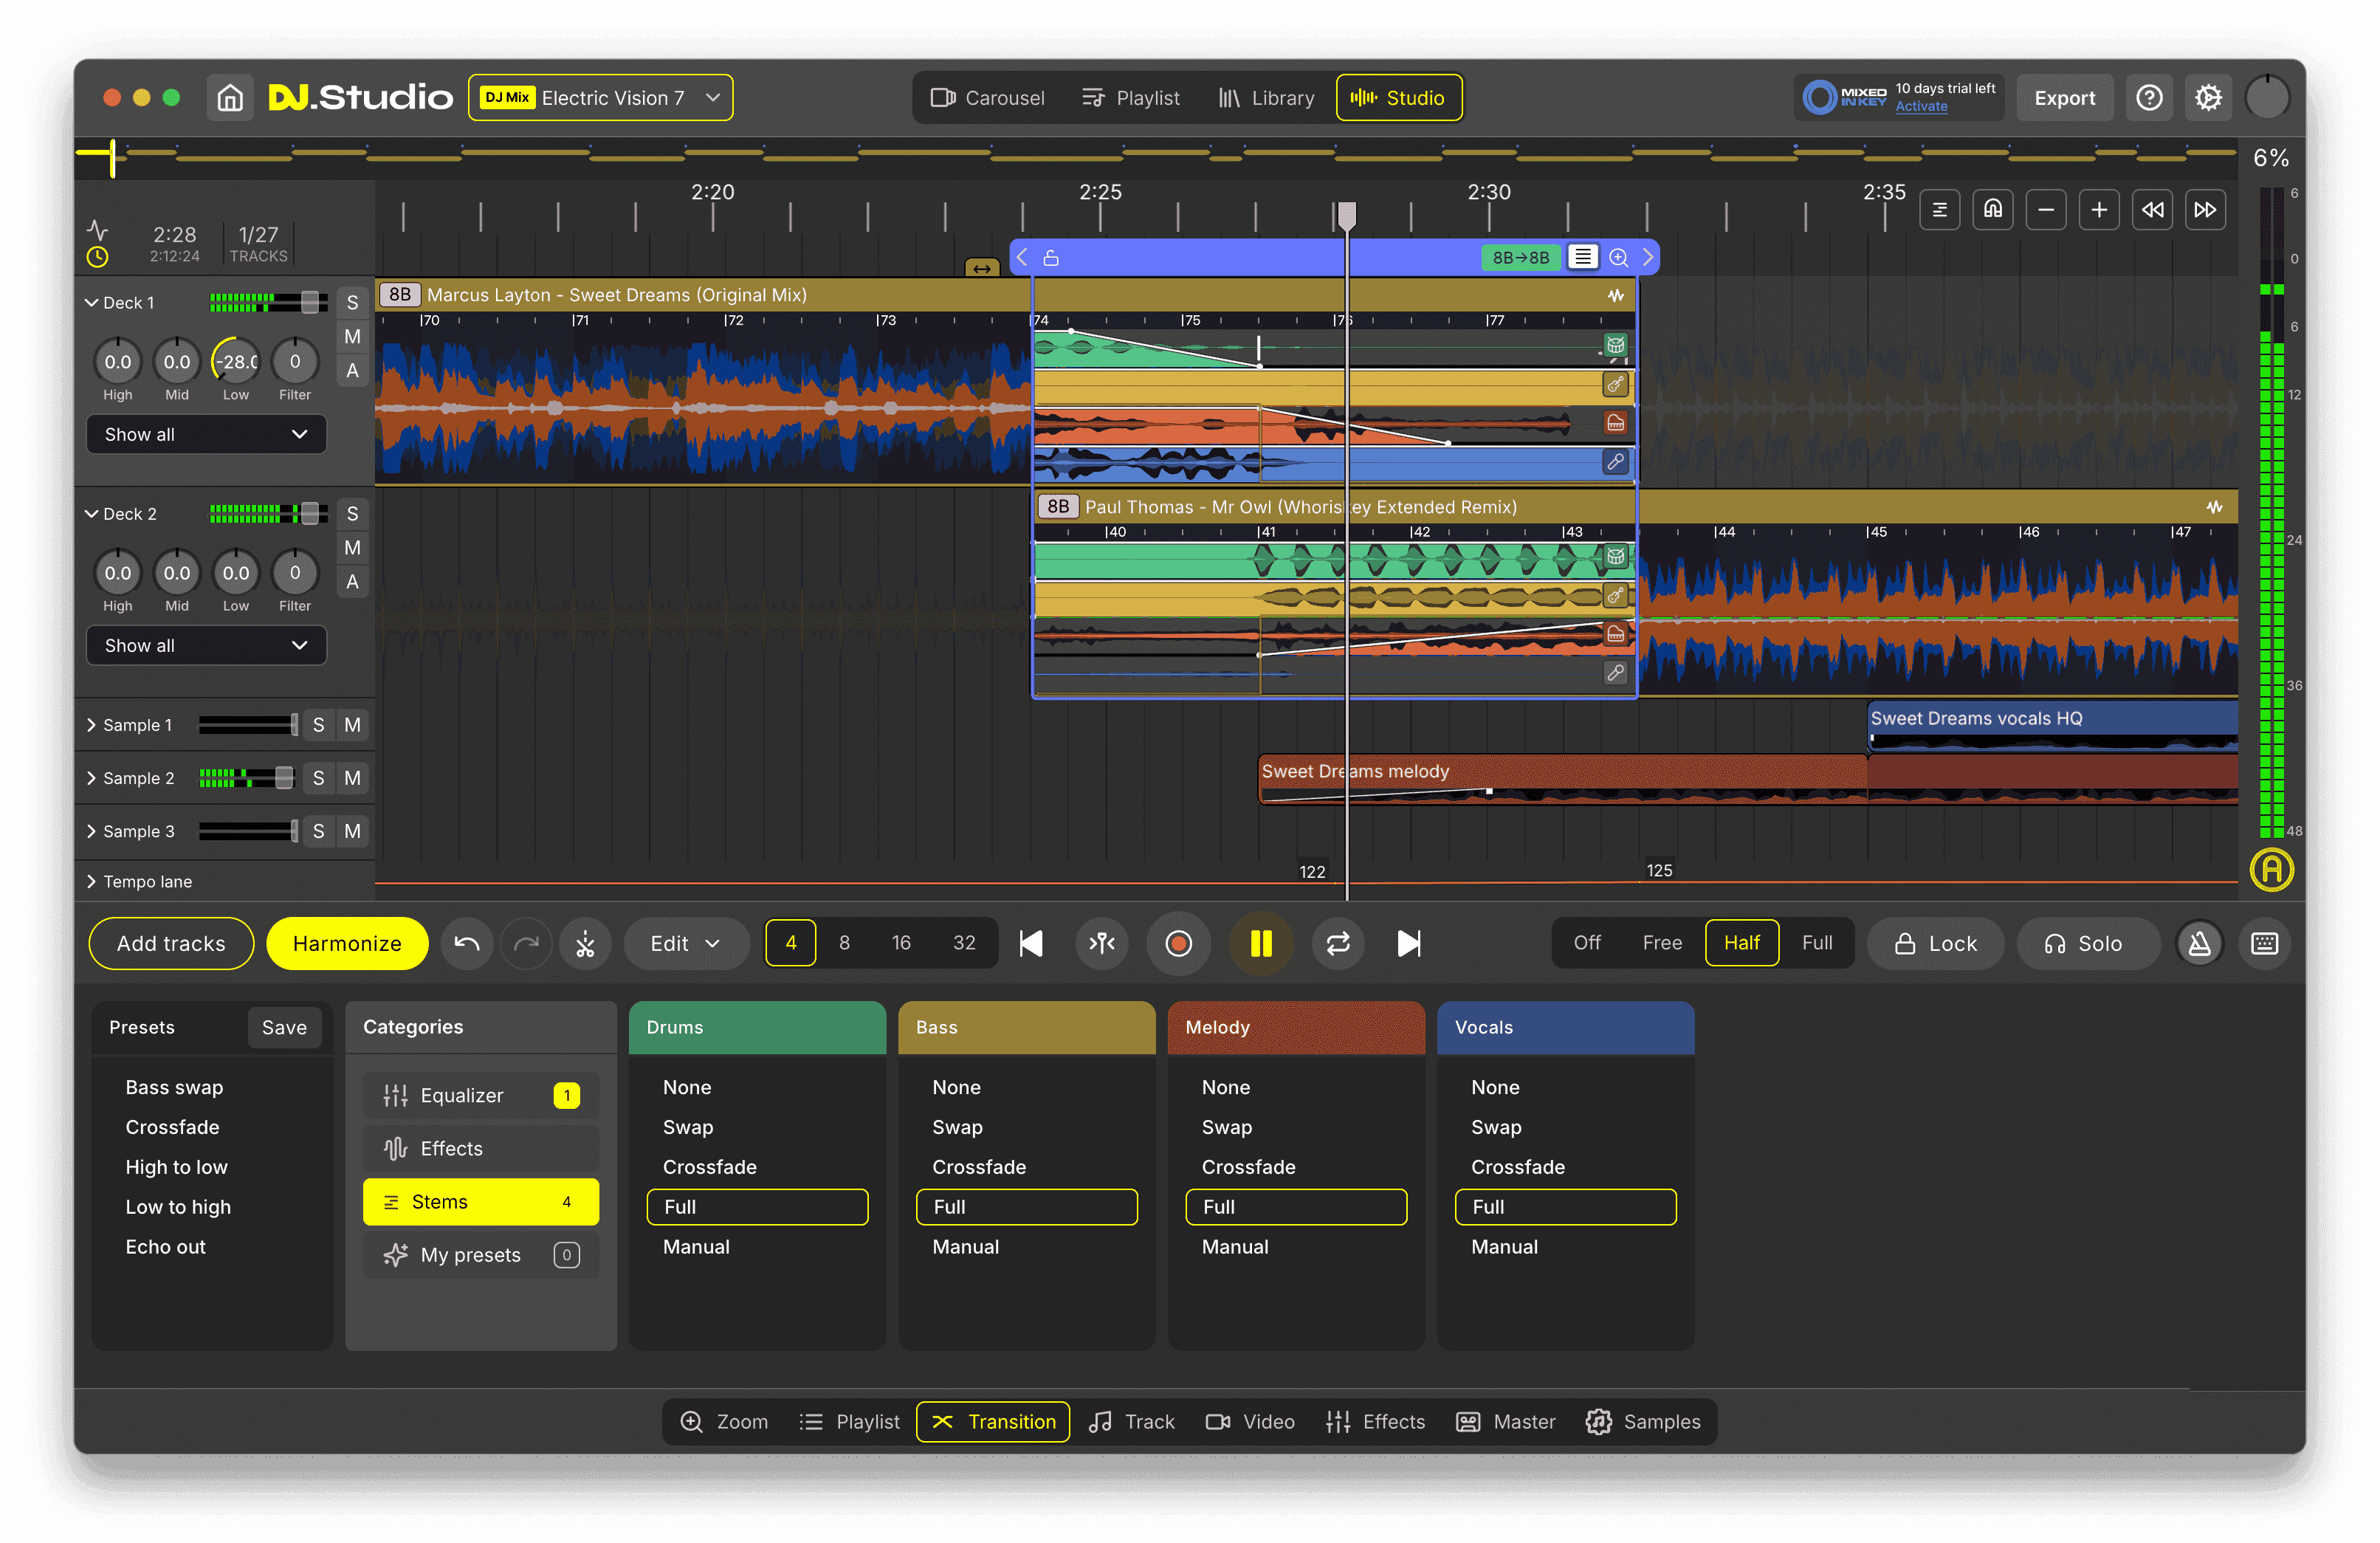Solo Sample 1 track

pyautogui.click(x=318, y=725)
